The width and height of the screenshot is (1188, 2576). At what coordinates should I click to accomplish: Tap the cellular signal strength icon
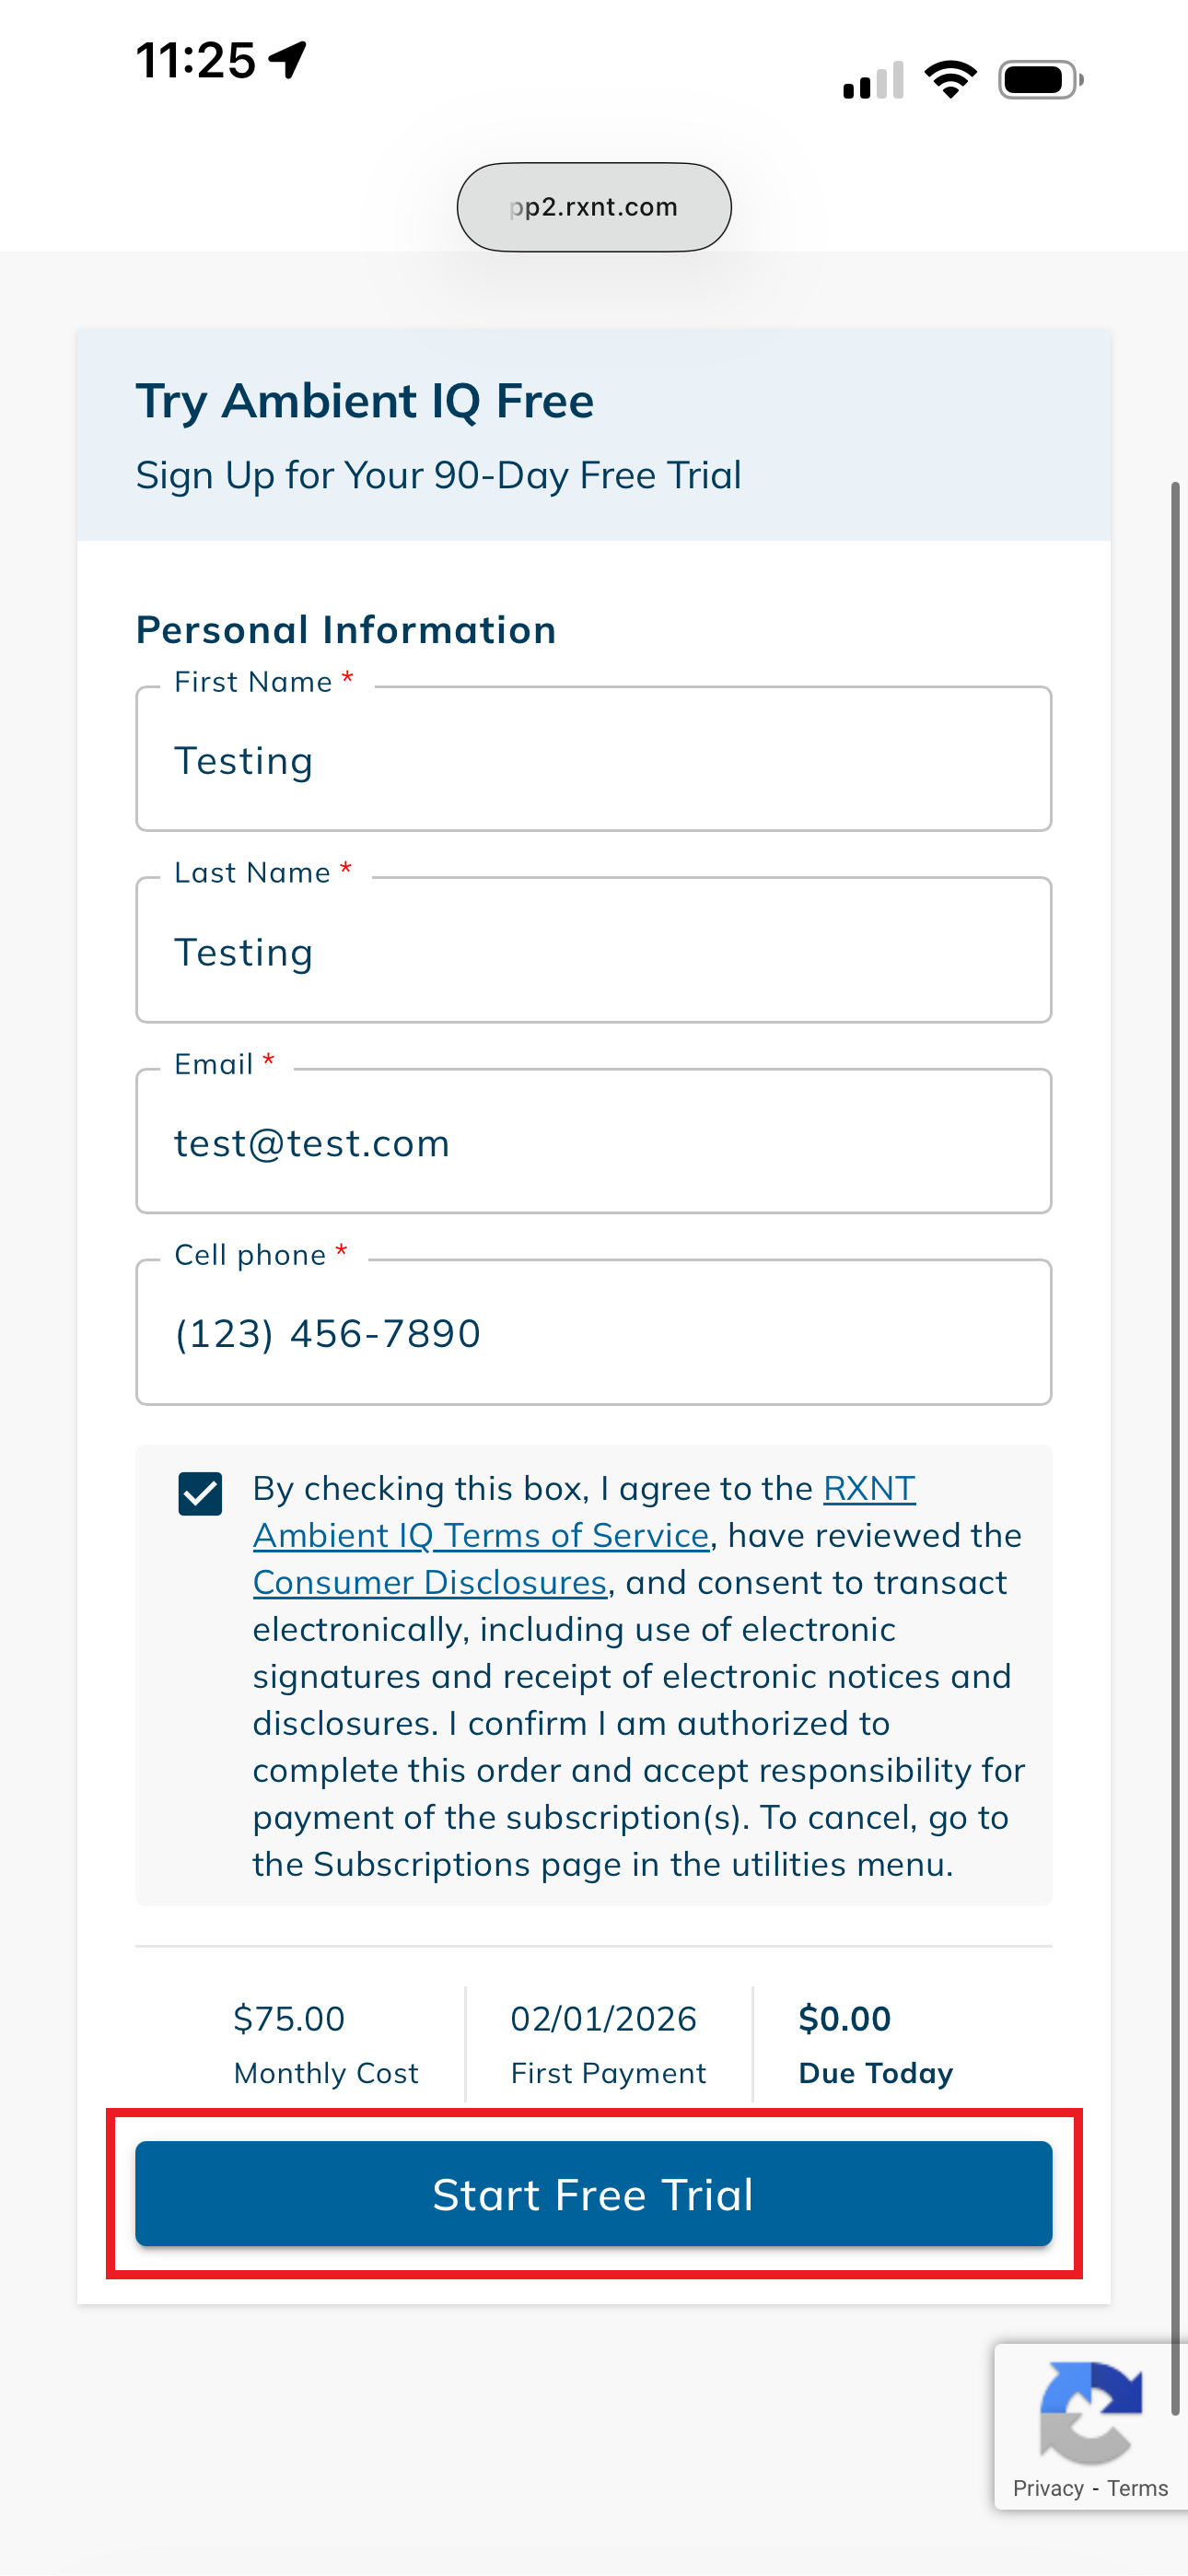(873, 80)
